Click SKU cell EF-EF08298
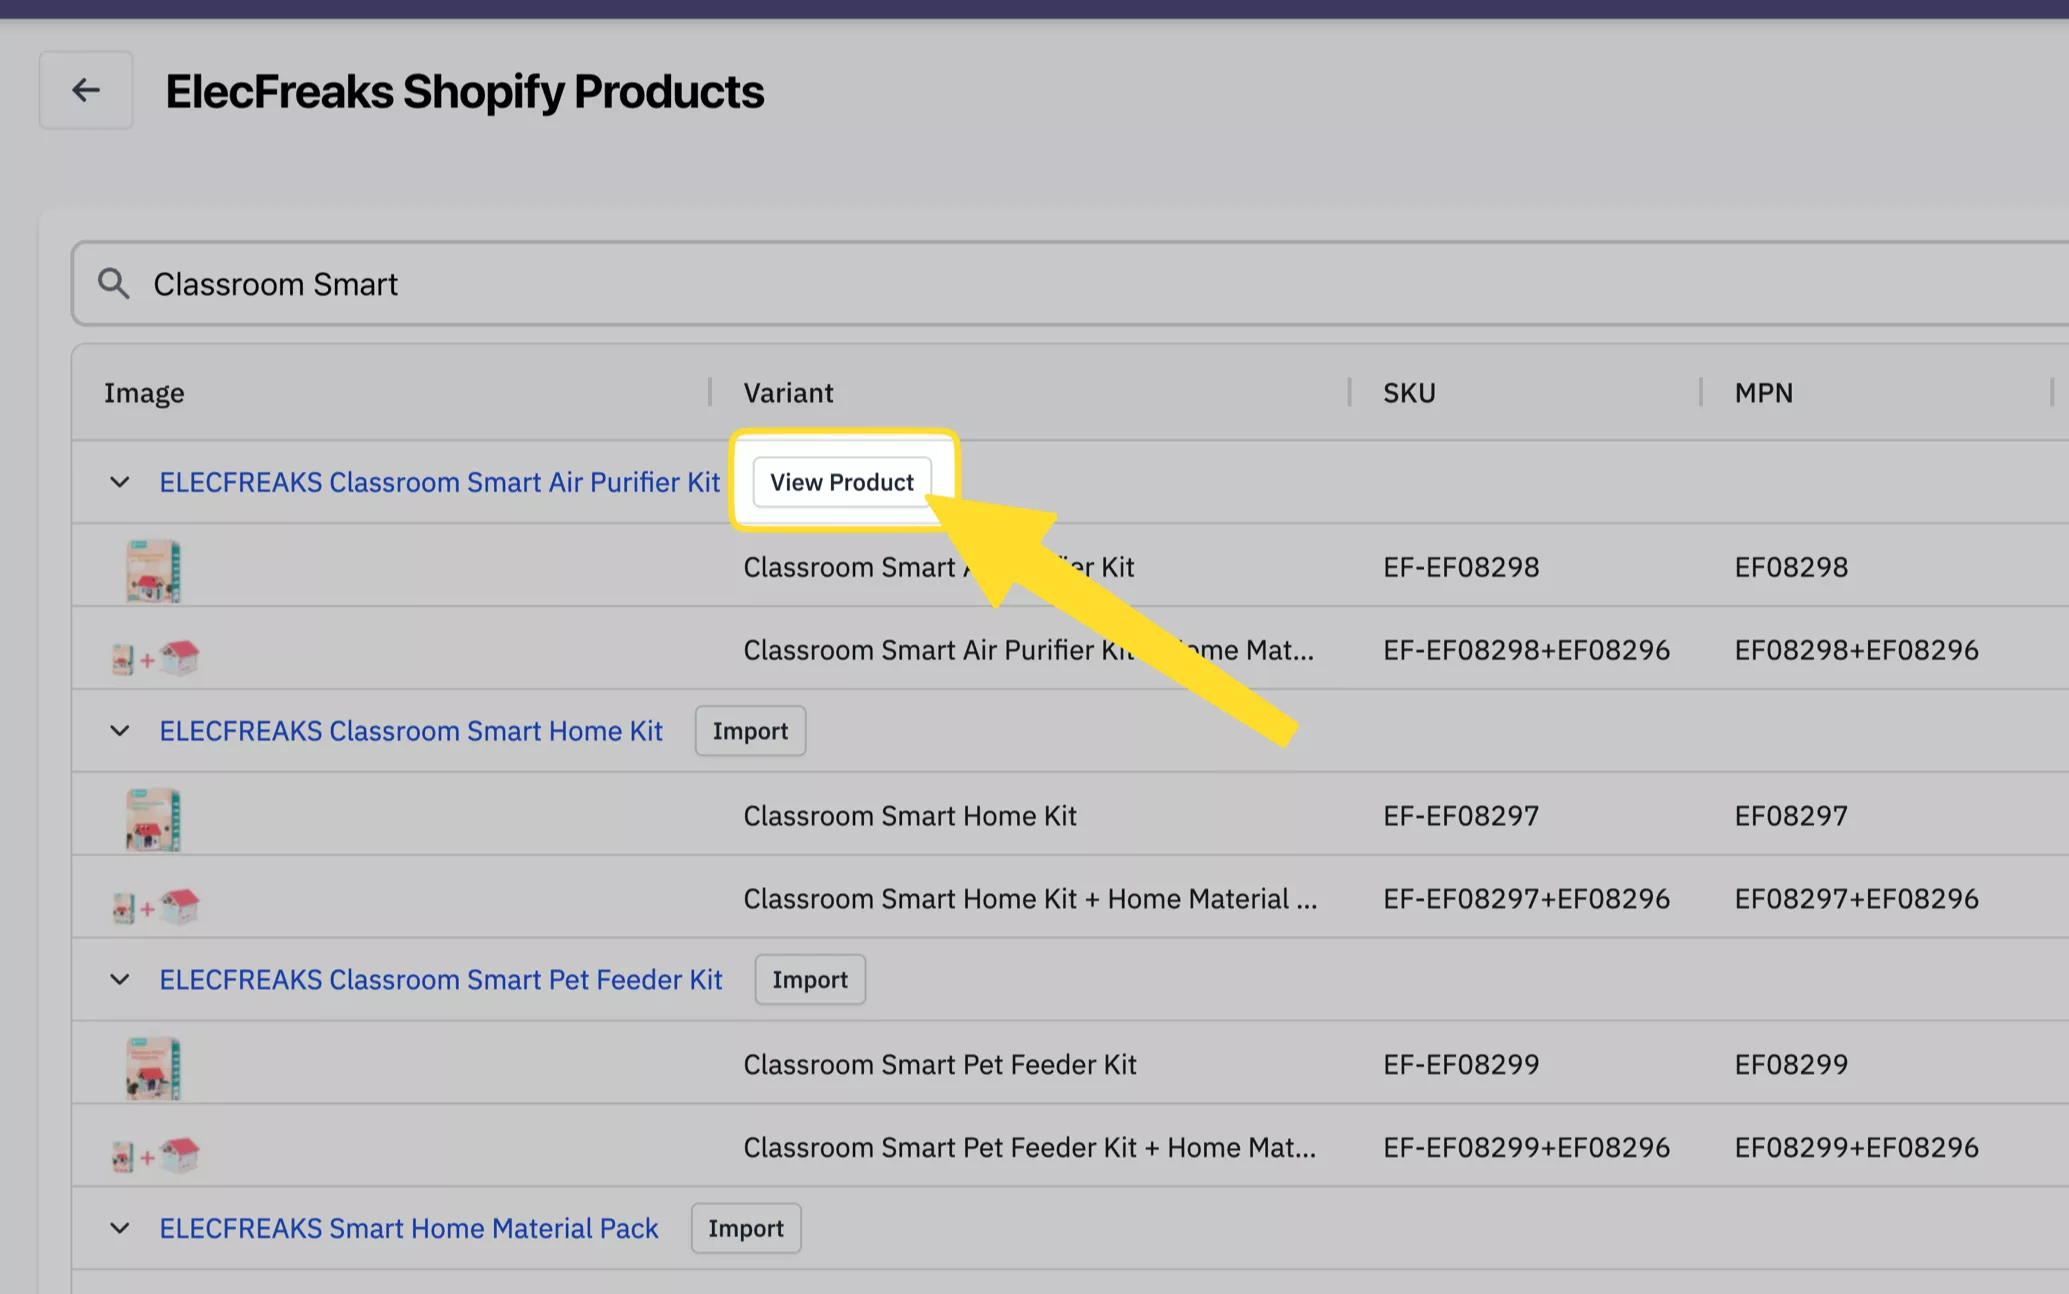Image resolution: width=2069 pixels, height=1294 pixels. tap(1461, 568)
